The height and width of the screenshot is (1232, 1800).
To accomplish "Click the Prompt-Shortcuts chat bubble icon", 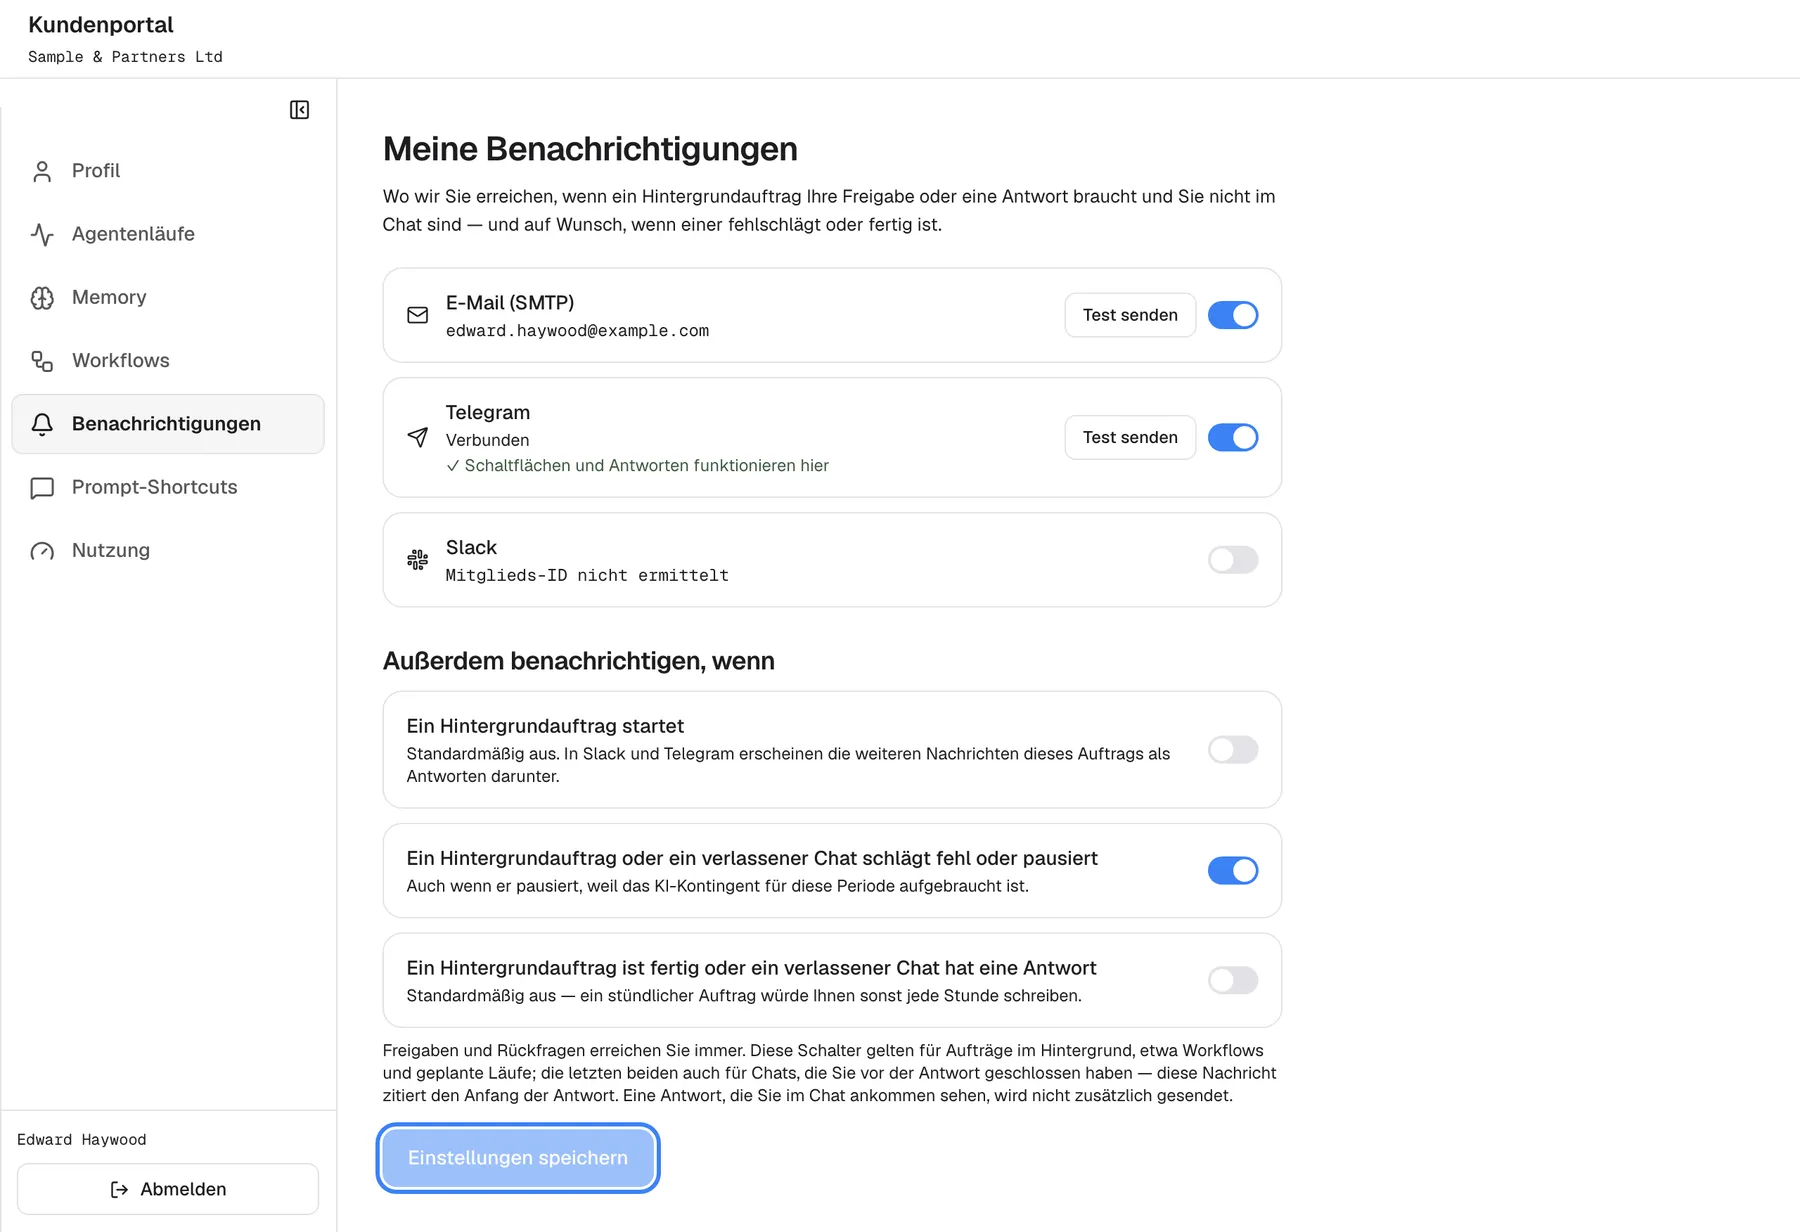I will click(42, 488).
